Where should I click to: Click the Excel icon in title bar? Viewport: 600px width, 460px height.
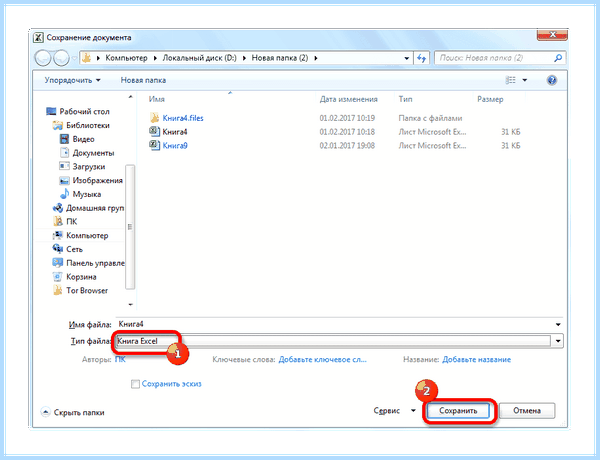pos(38,38)
